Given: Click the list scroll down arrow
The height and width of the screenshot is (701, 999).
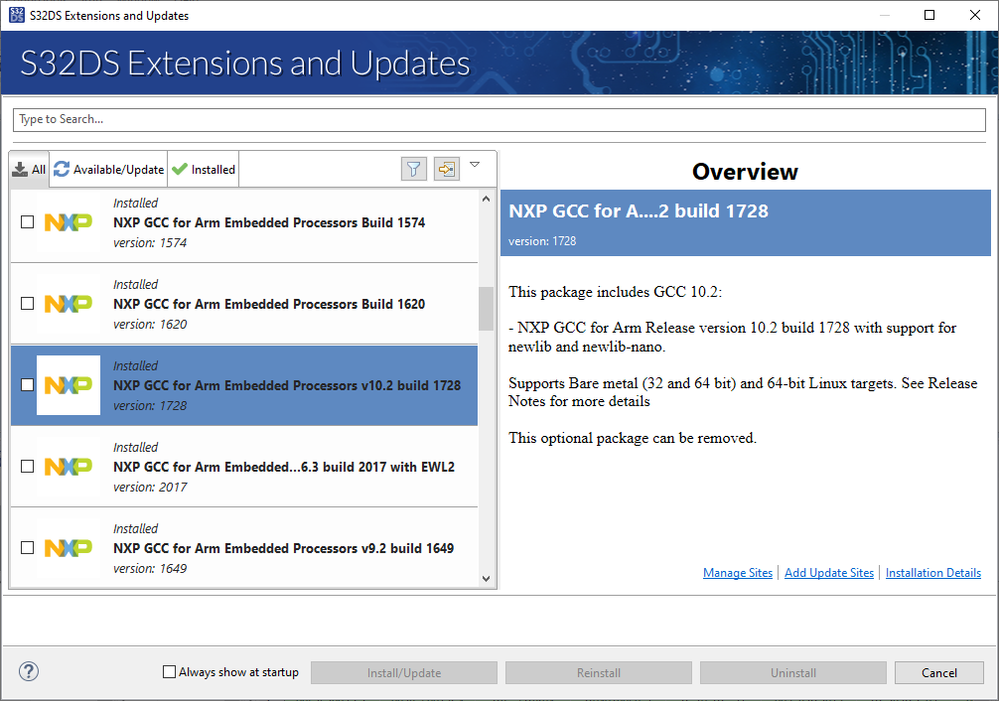Looking at the screenshot, I should [486, 579].
